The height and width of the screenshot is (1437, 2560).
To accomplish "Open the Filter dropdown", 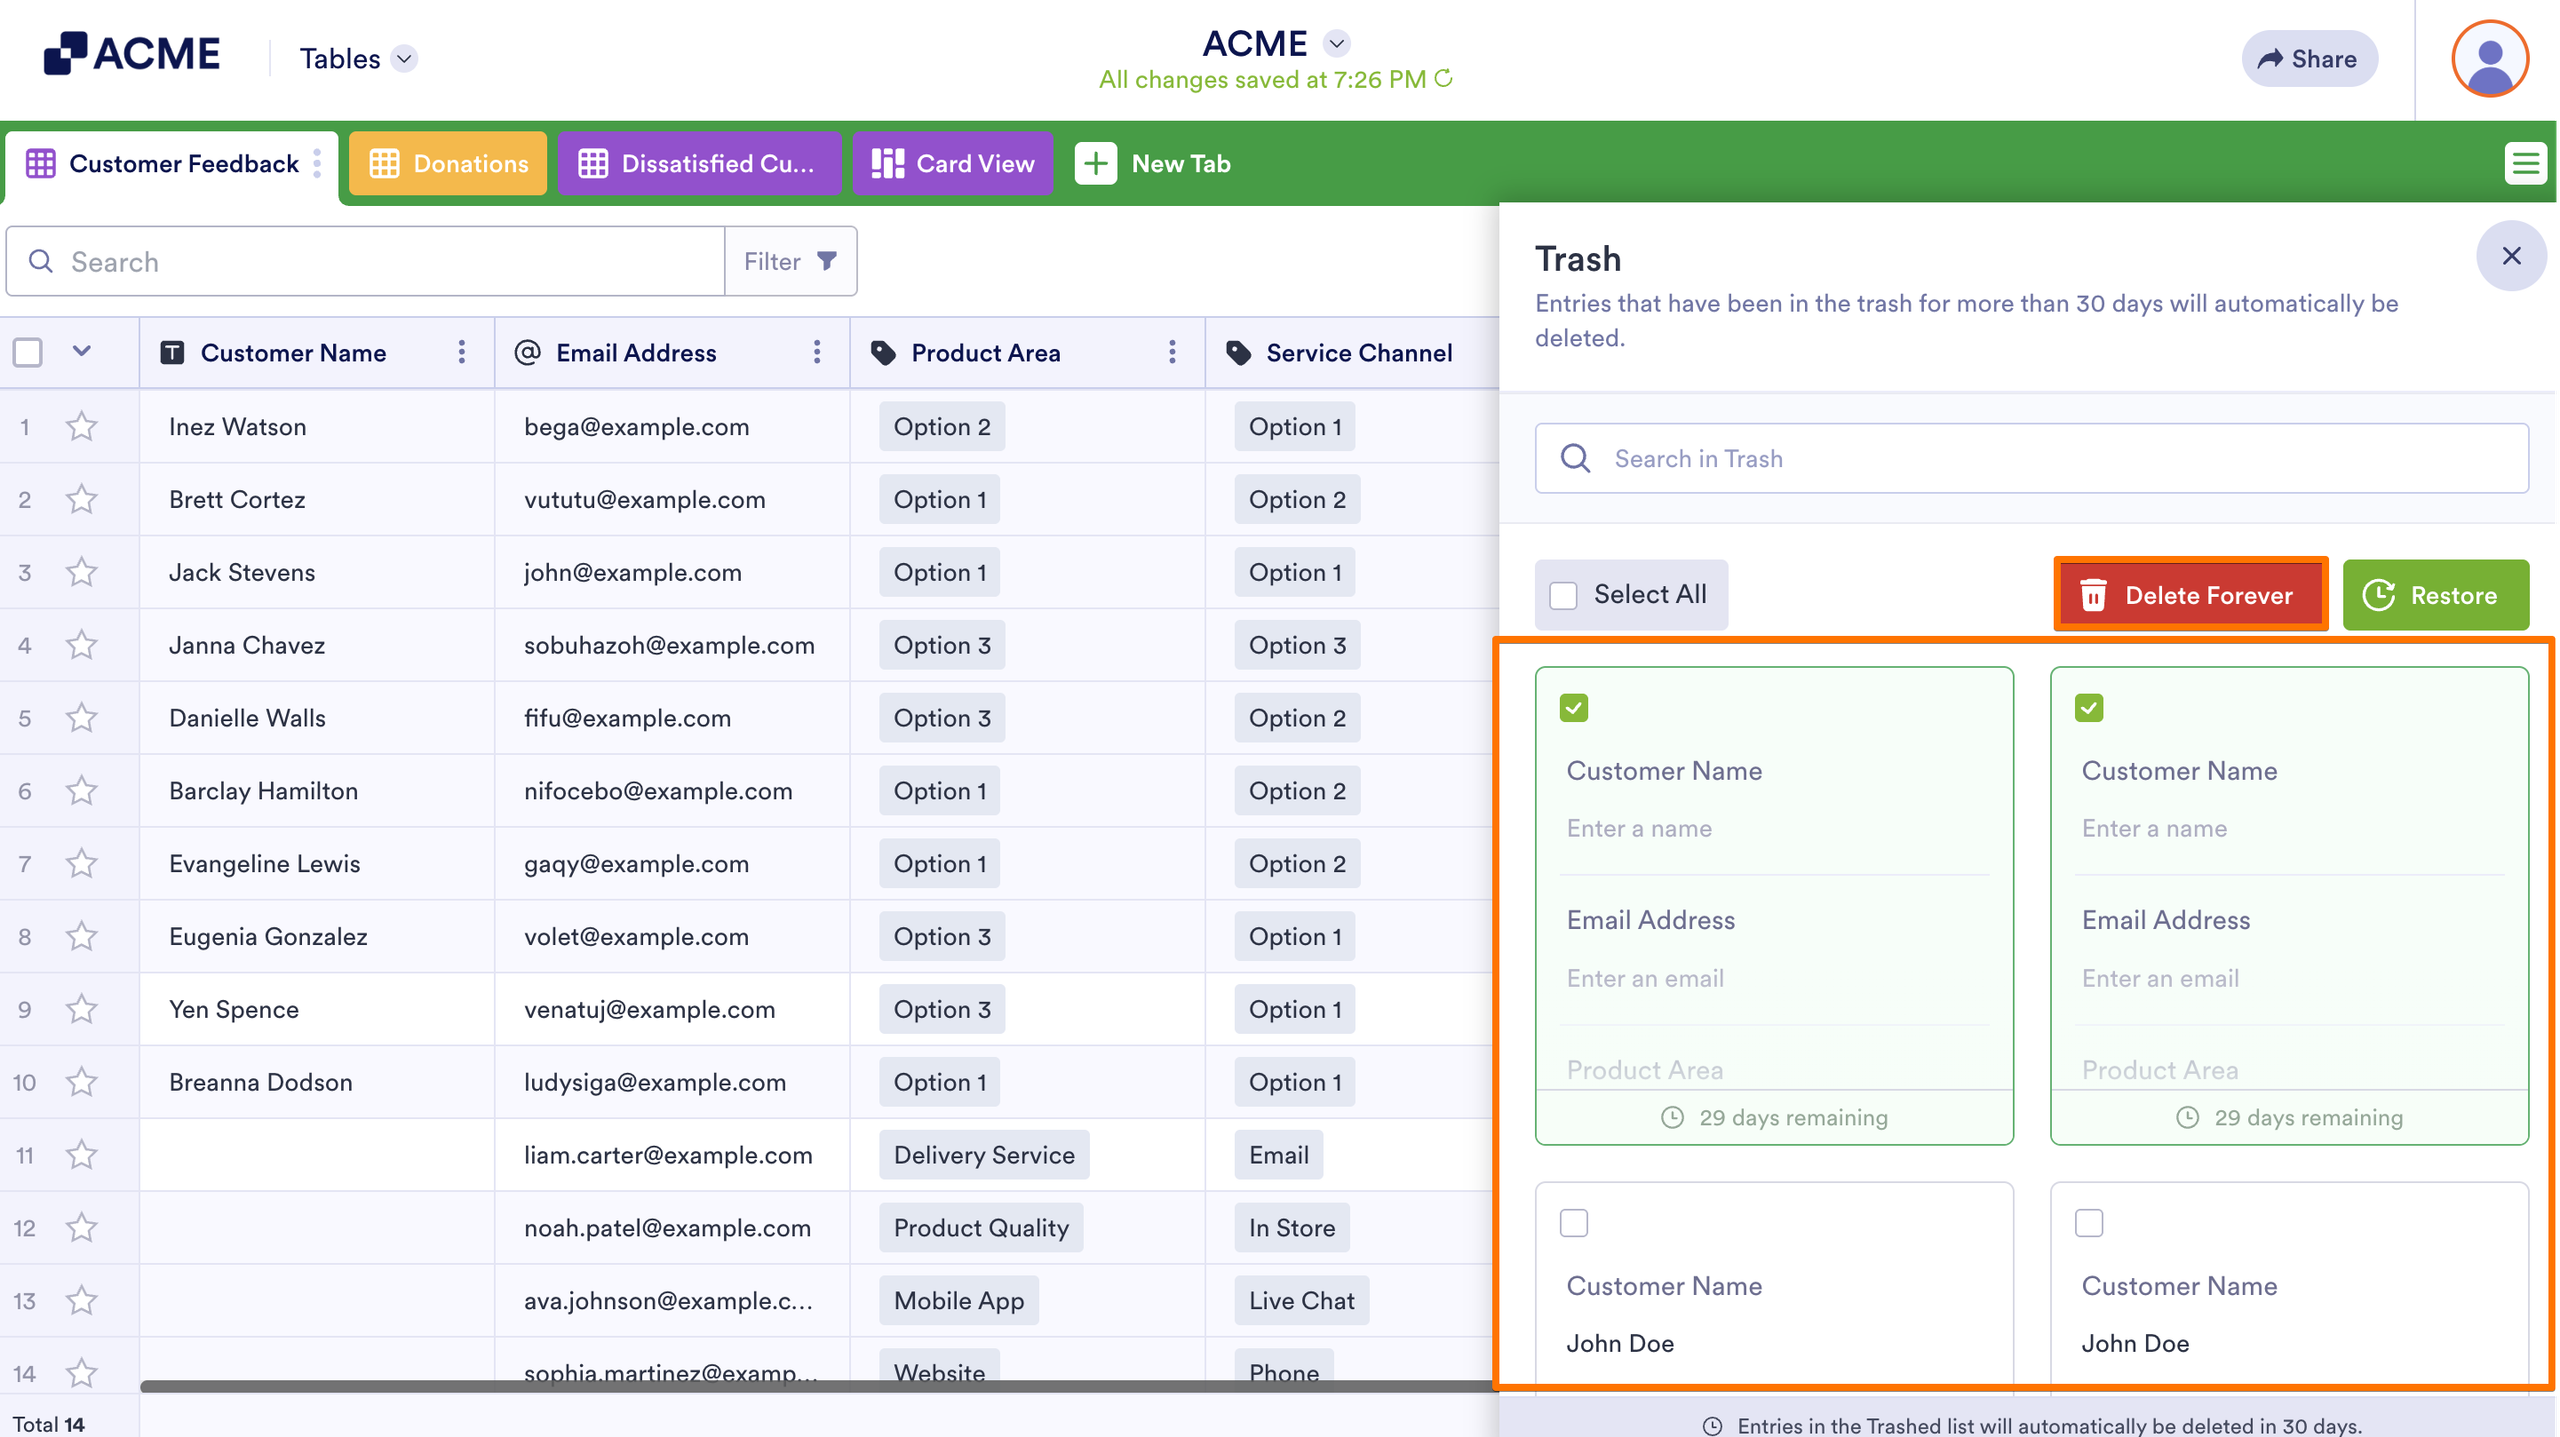I will click(790, 261).
